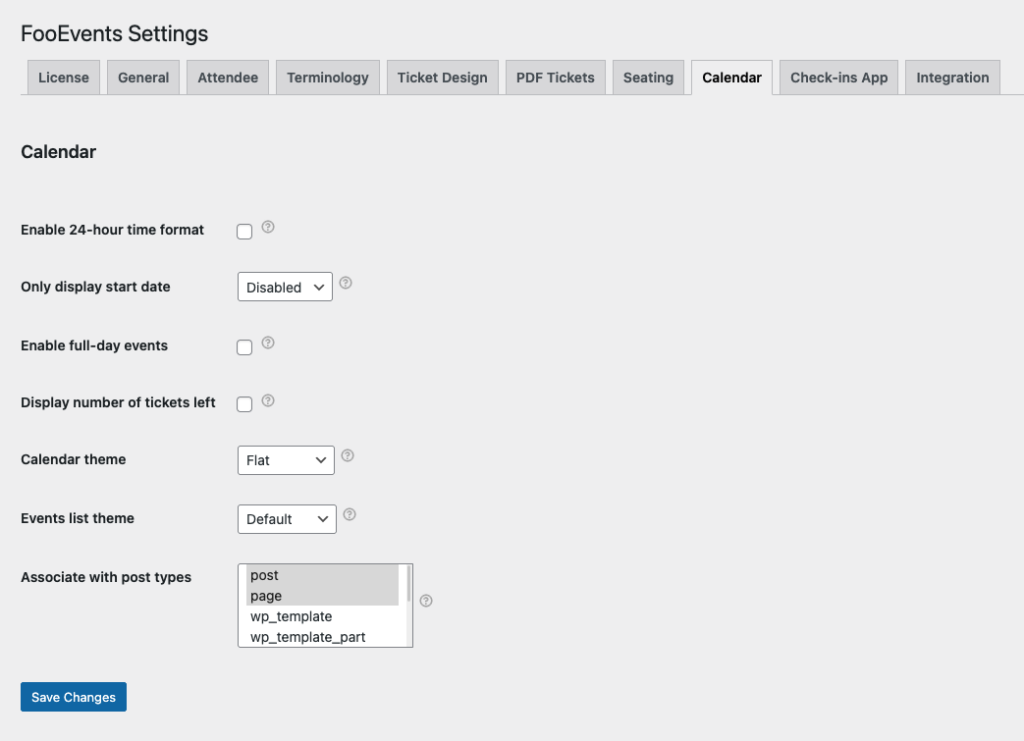The image size is (1024, 741).
Task: Check the Enable full-day events box
Action: tap(243, 346)
